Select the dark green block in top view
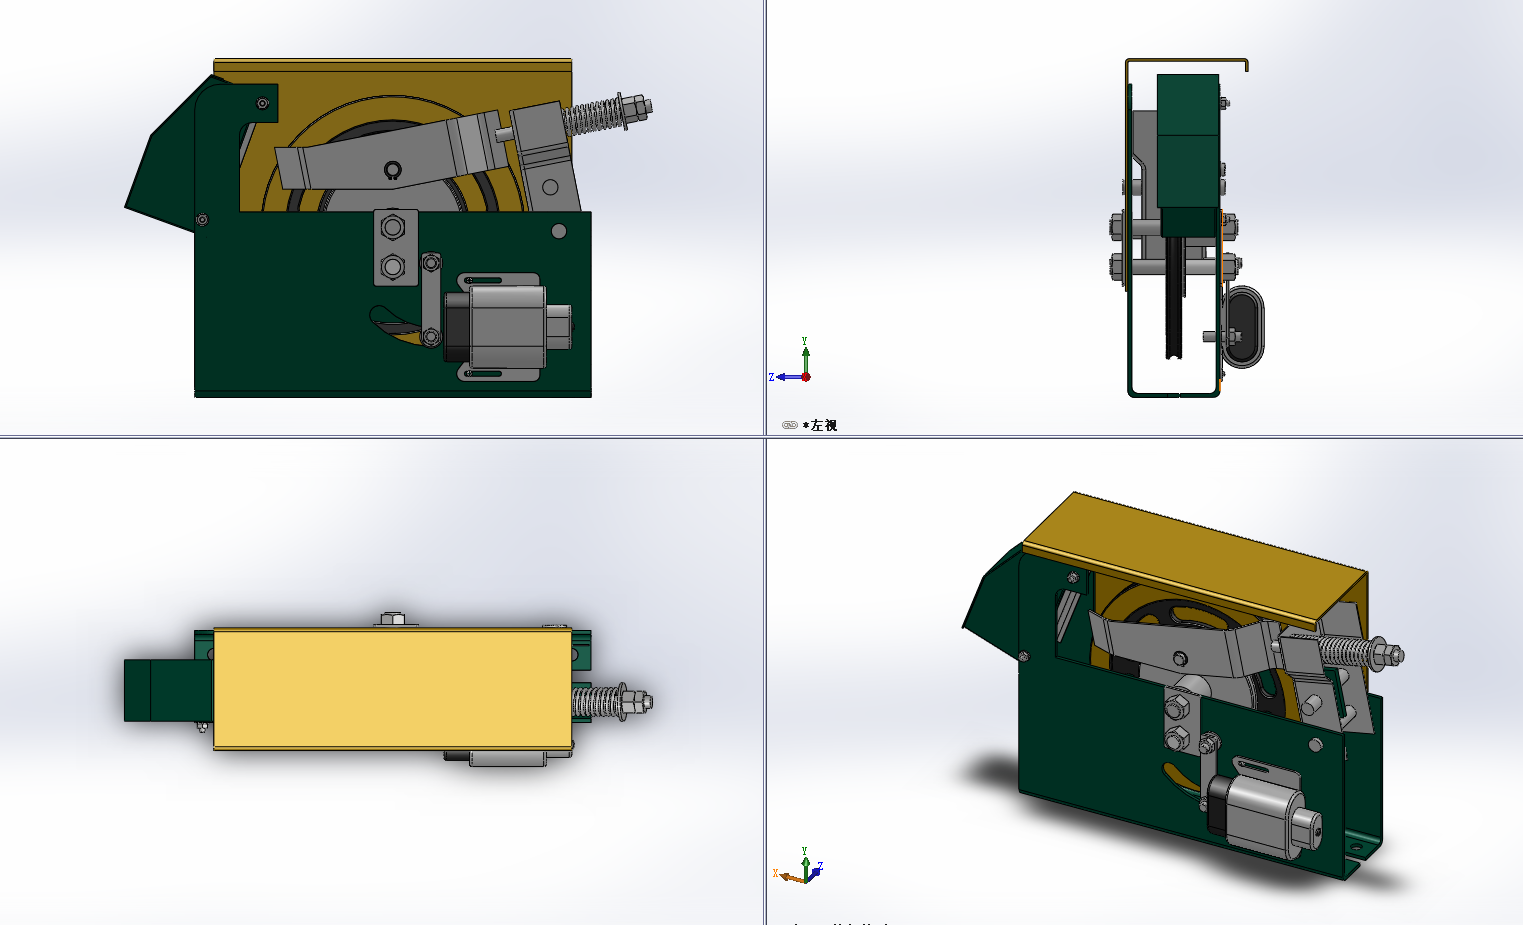The width and height of the screenshot is (1523, 925). 167,690
